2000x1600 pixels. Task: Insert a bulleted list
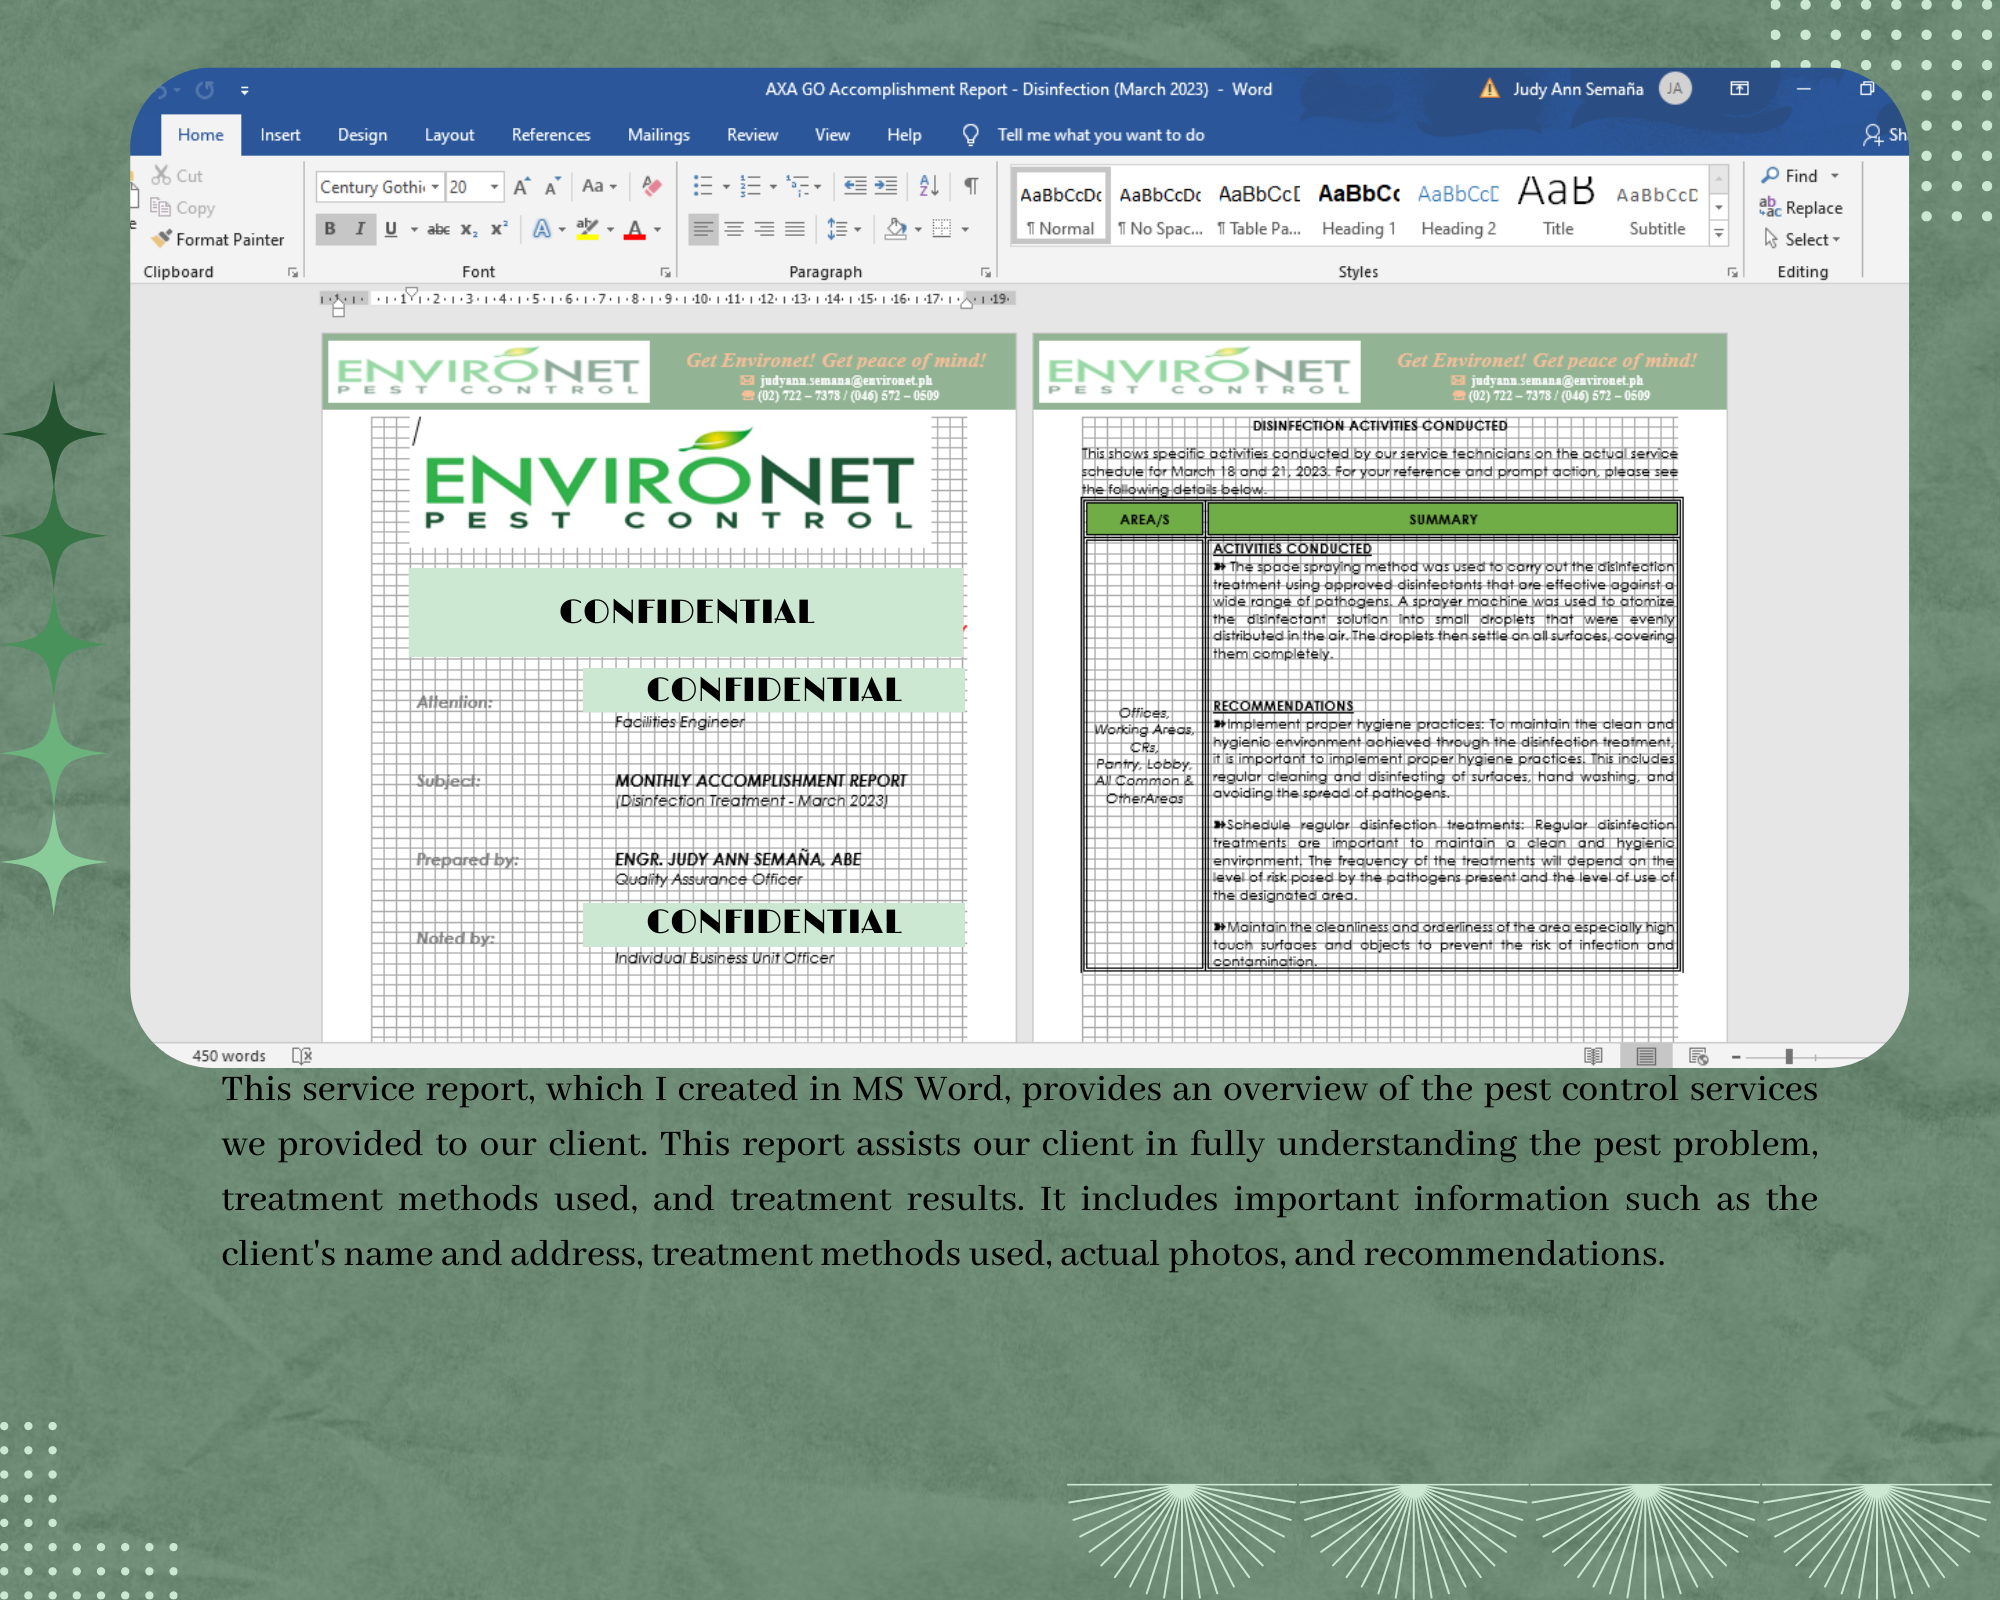click(x=703, y=186)
